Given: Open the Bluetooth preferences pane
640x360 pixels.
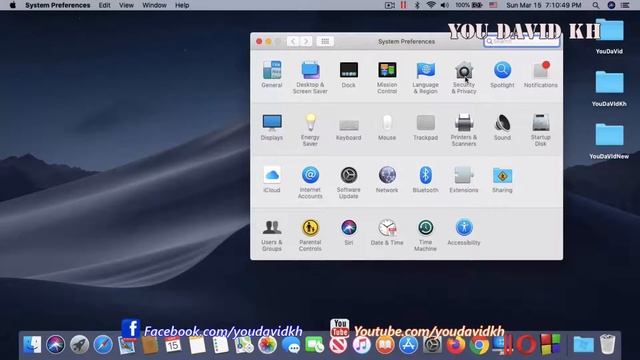Looking at the screenshot, I should [425, 180].
